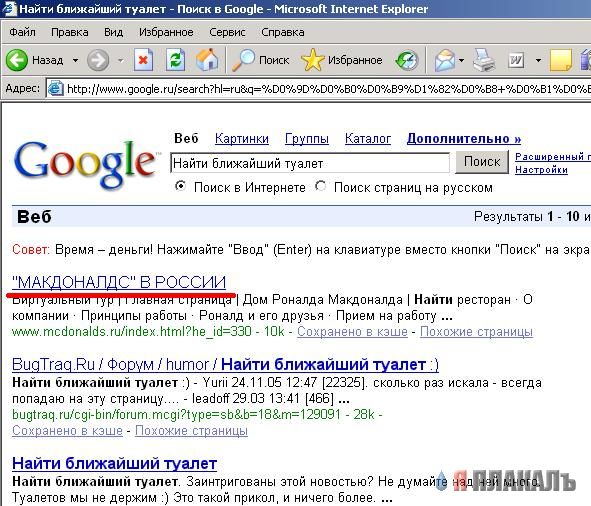
Task: Select 'Поиск страниц на русском' radio button
Action: pos(321,186)
